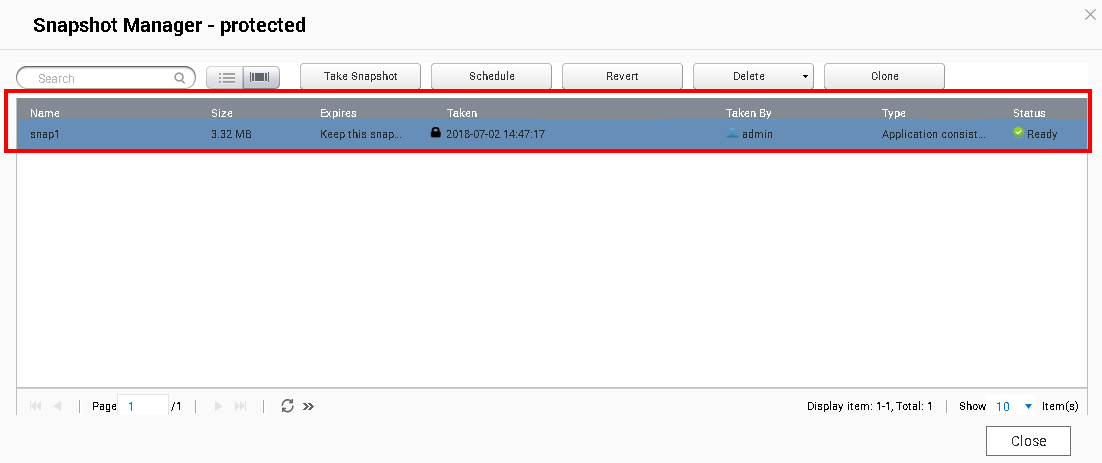Sort by the Name column header
The width and height of the screenshot is (1102, 463).
pos(45,113)
